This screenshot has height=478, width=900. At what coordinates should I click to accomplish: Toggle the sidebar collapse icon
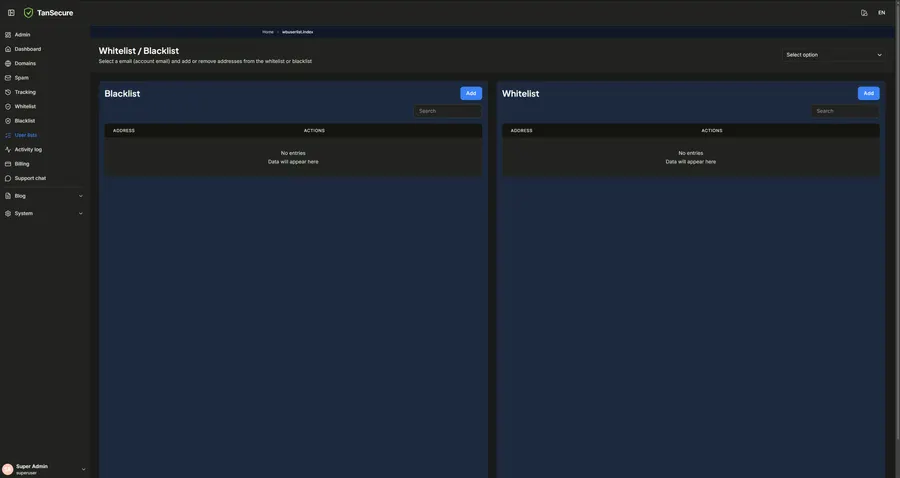tap(11, 13)
